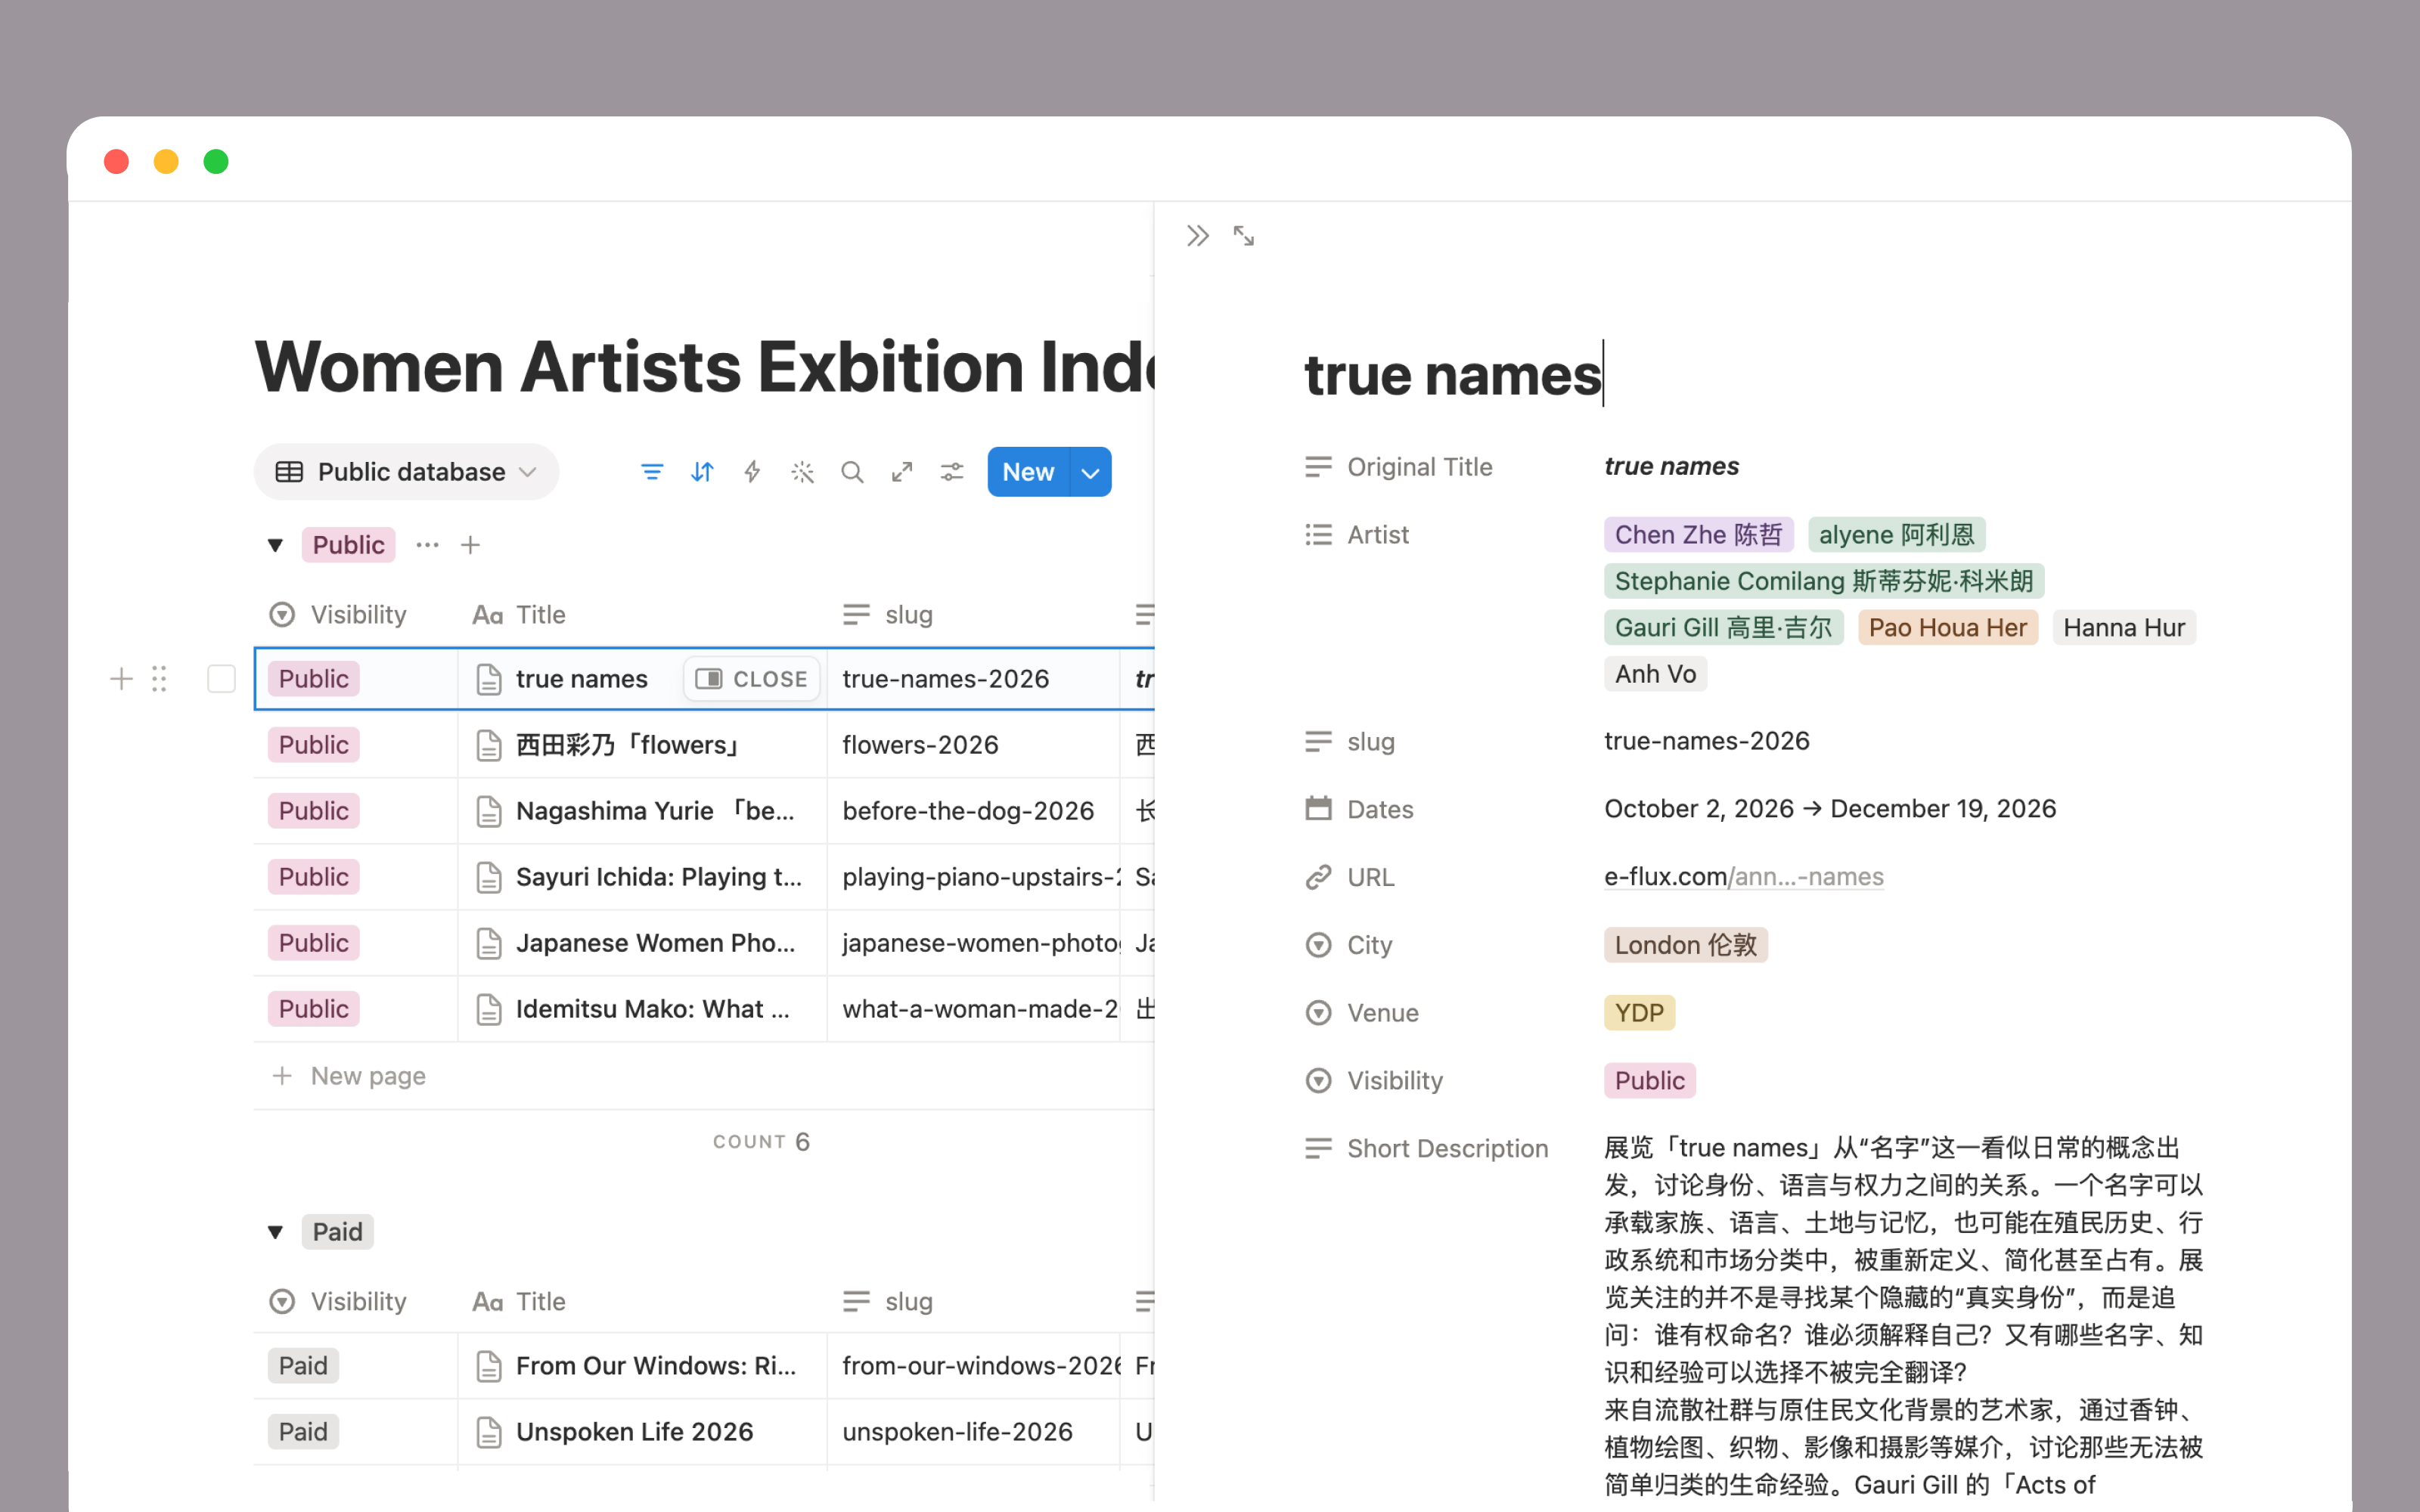Click the link icon next to URL property
The height and width of the screenshot is (1512, 2420).
[x=1319, y=877]
